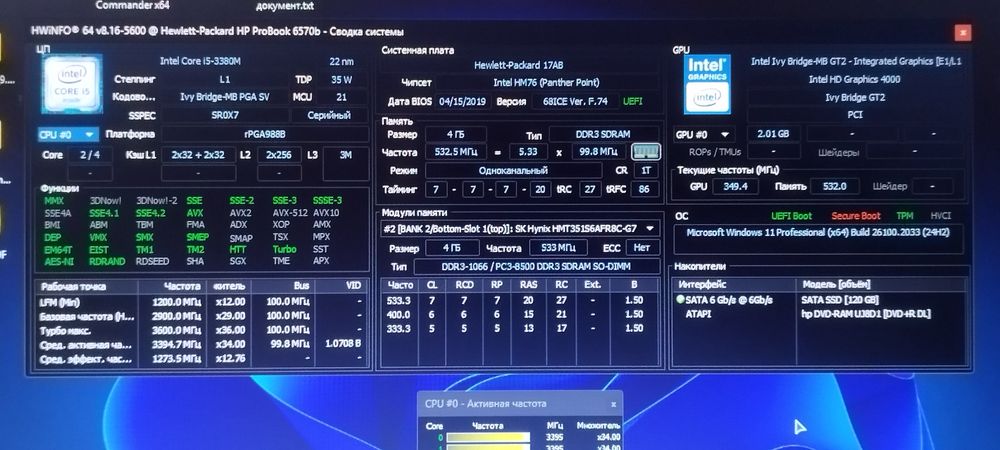
Task: Click the Рабочая точка column header
Action: (x=88, y=286)
